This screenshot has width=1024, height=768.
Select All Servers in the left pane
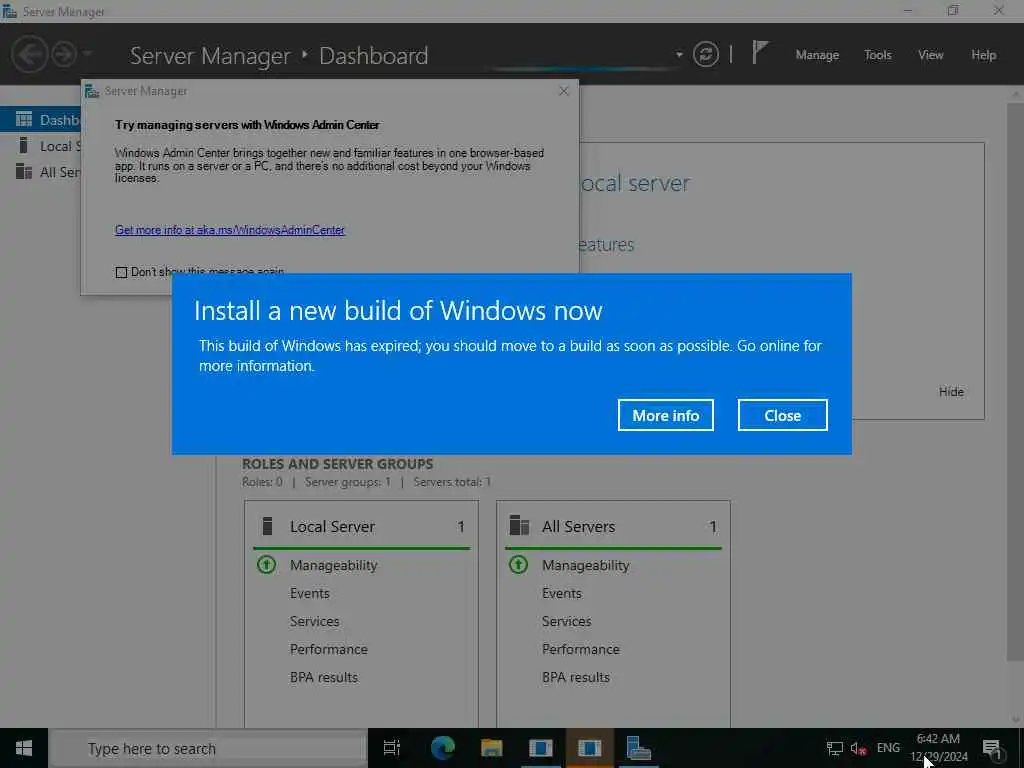(x=40, y=172)
